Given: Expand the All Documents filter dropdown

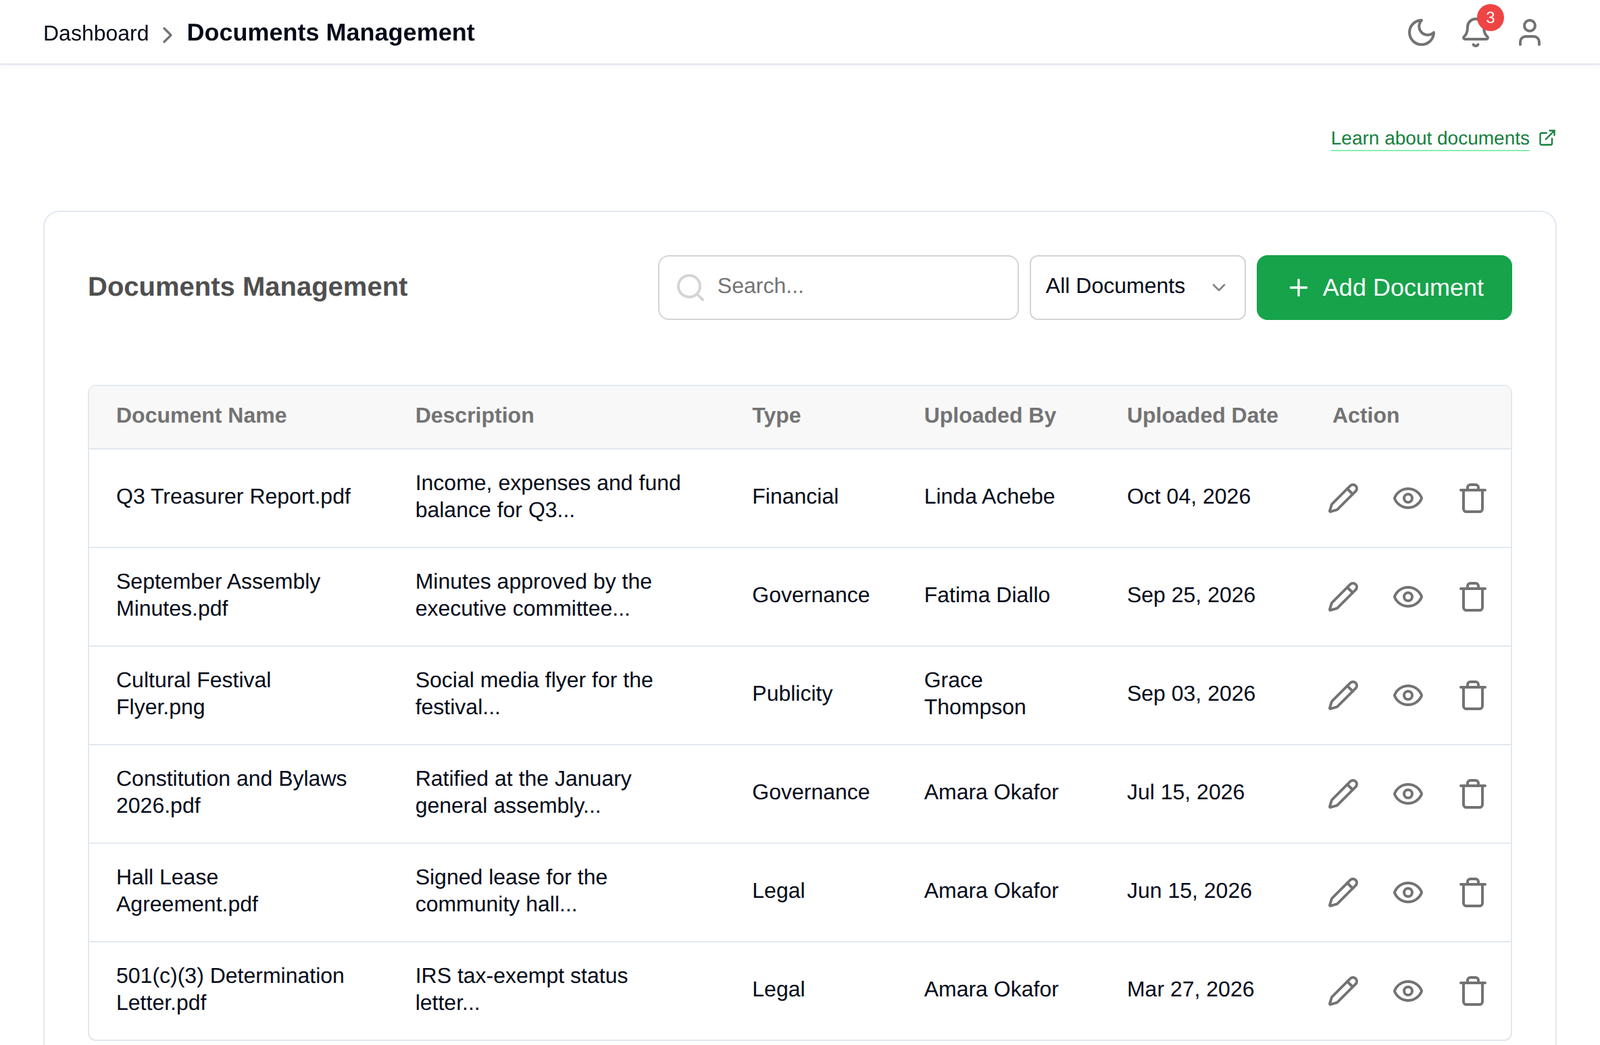Looking at the screenshot, I should click(x=1137, y=287).
